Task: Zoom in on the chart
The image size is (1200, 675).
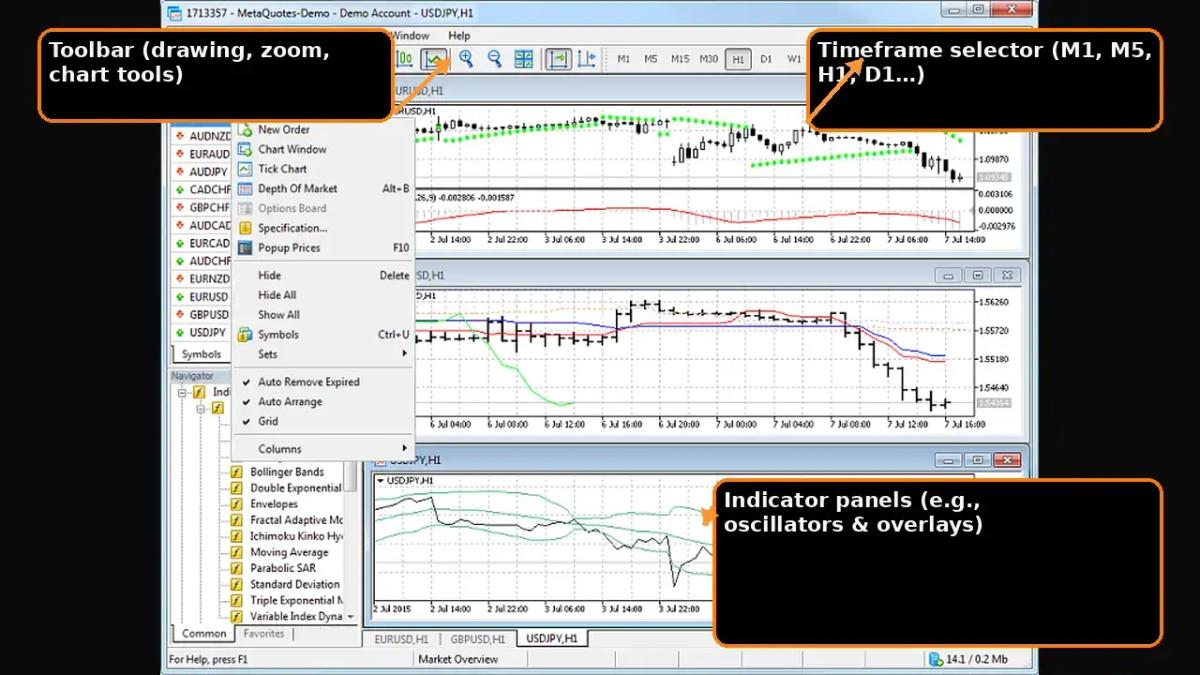Action: click(x=466, y=59)
